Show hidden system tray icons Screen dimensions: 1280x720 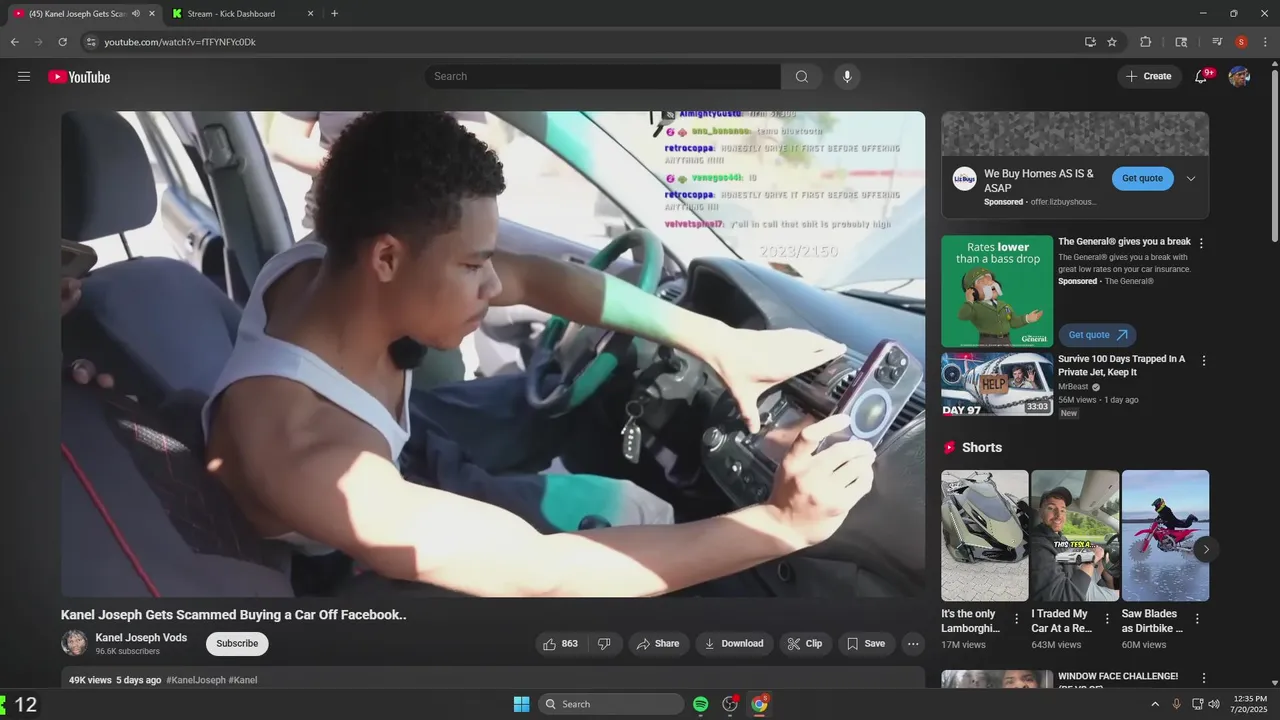[x=1155, y=704]
